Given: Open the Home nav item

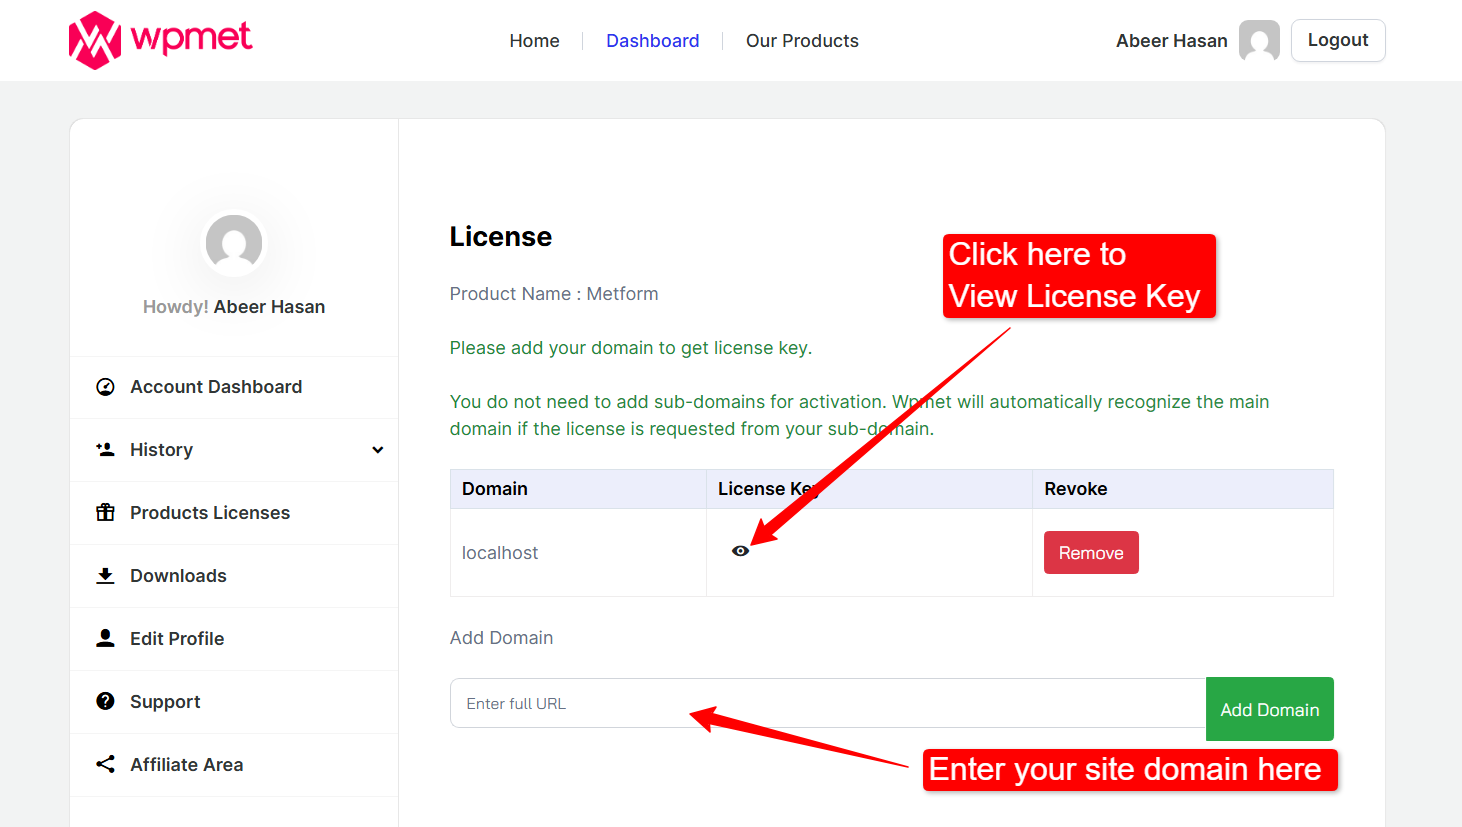Looking at the screenshot, I should (534, 41).
